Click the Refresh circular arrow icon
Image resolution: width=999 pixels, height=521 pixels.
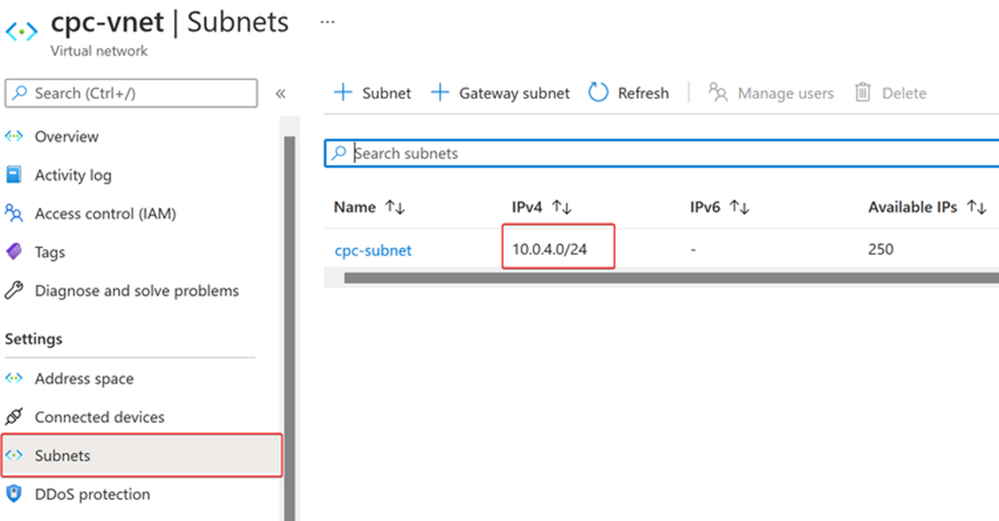pyautogui.click(x=598, y=93)
